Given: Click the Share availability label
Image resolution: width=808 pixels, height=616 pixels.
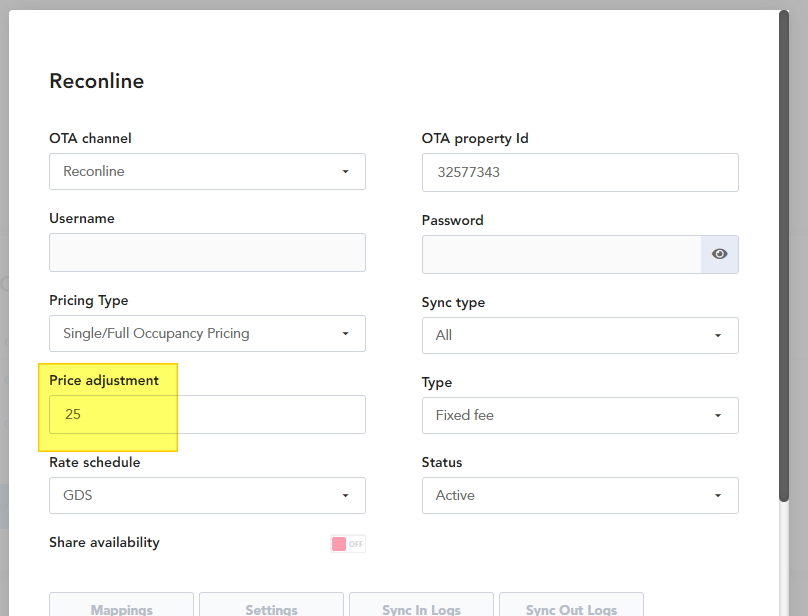Looking at the screenshot, I should [104, 542].
